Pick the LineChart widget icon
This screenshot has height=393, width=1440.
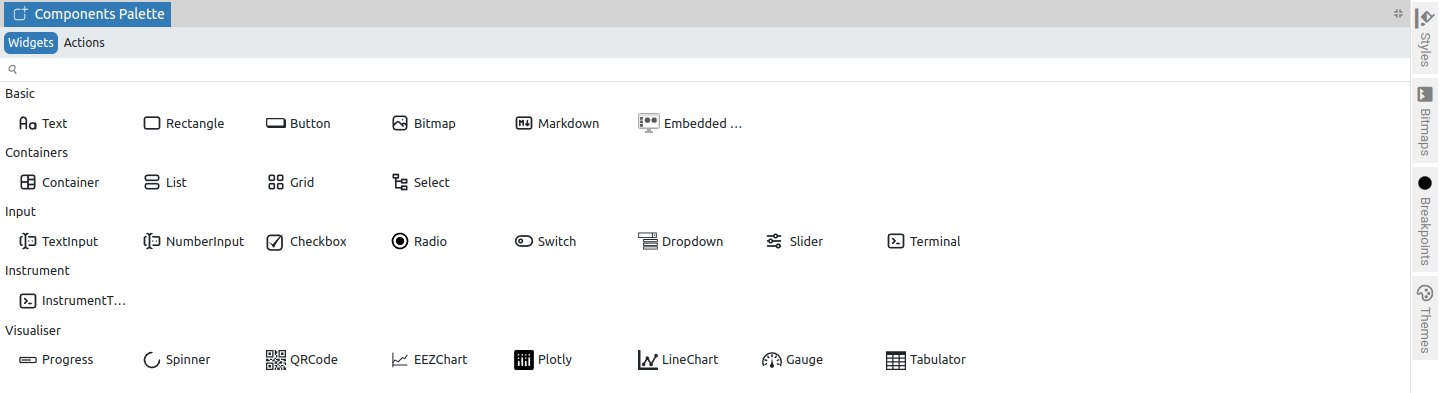(x=648, y=360)
